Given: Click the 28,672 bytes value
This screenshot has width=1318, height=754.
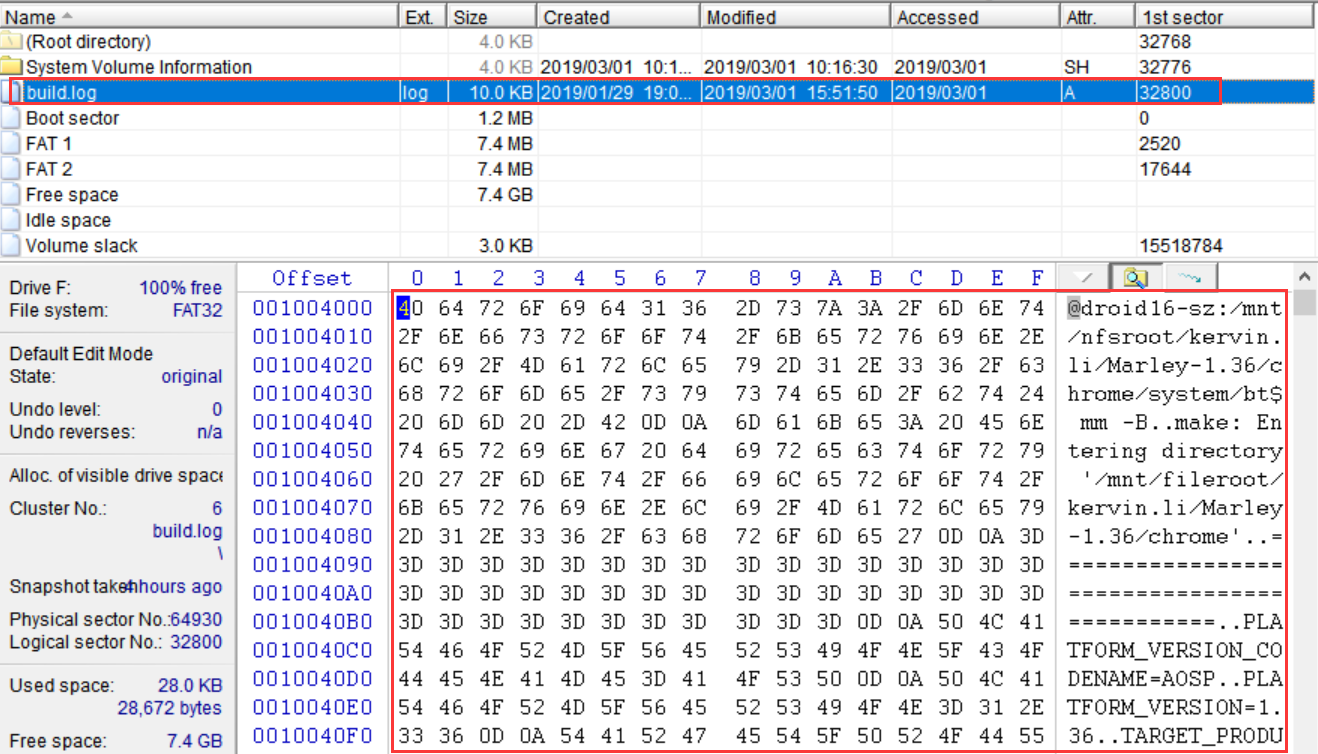Looking at the screenshot, I should (x=170, y=708).
